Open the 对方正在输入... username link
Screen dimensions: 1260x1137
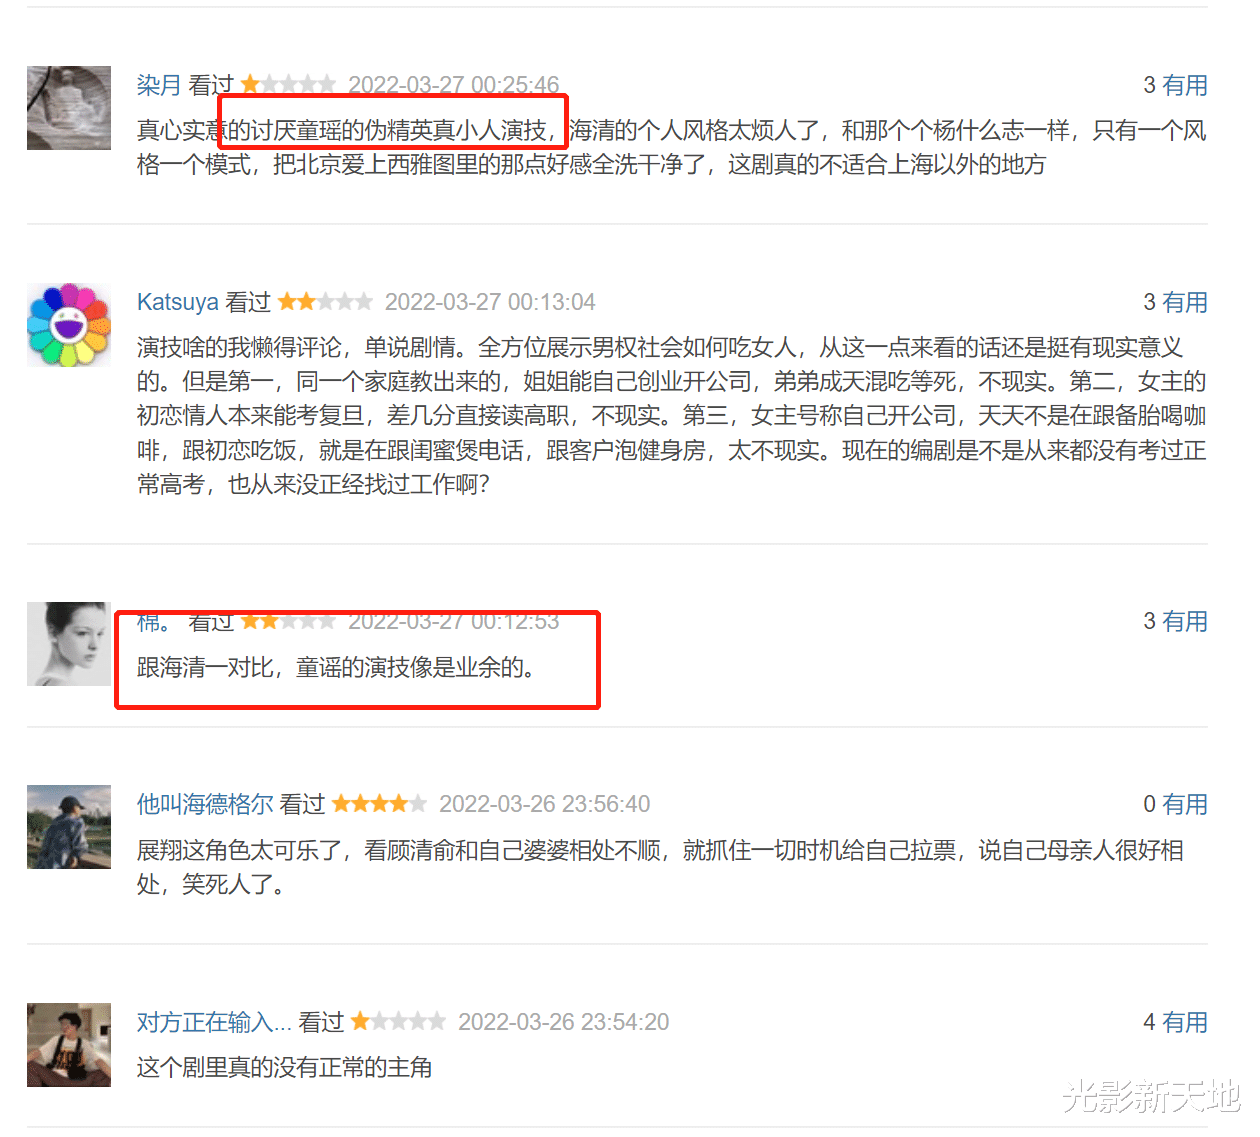point(214,1022)
